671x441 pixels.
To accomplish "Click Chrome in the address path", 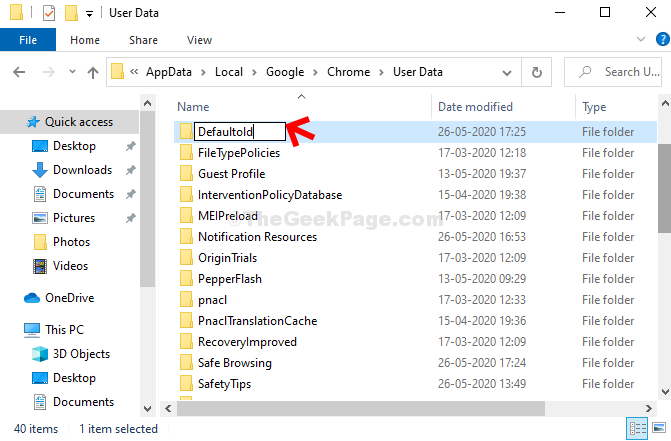I will pyautogui.click(x=348, y=72).
